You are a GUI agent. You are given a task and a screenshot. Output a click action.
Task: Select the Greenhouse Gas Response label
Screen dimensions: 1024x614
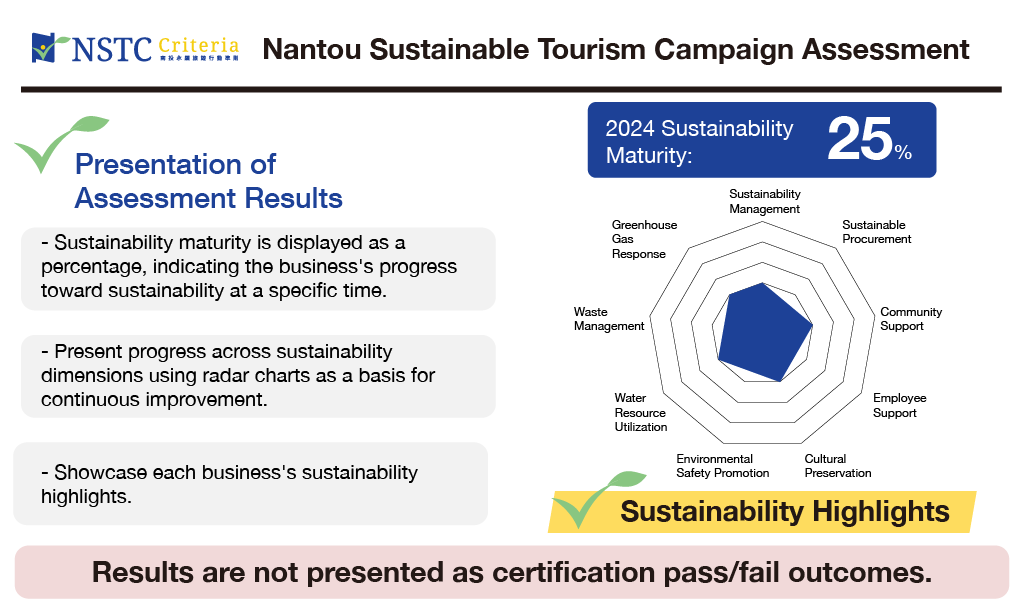coord(644,239)
